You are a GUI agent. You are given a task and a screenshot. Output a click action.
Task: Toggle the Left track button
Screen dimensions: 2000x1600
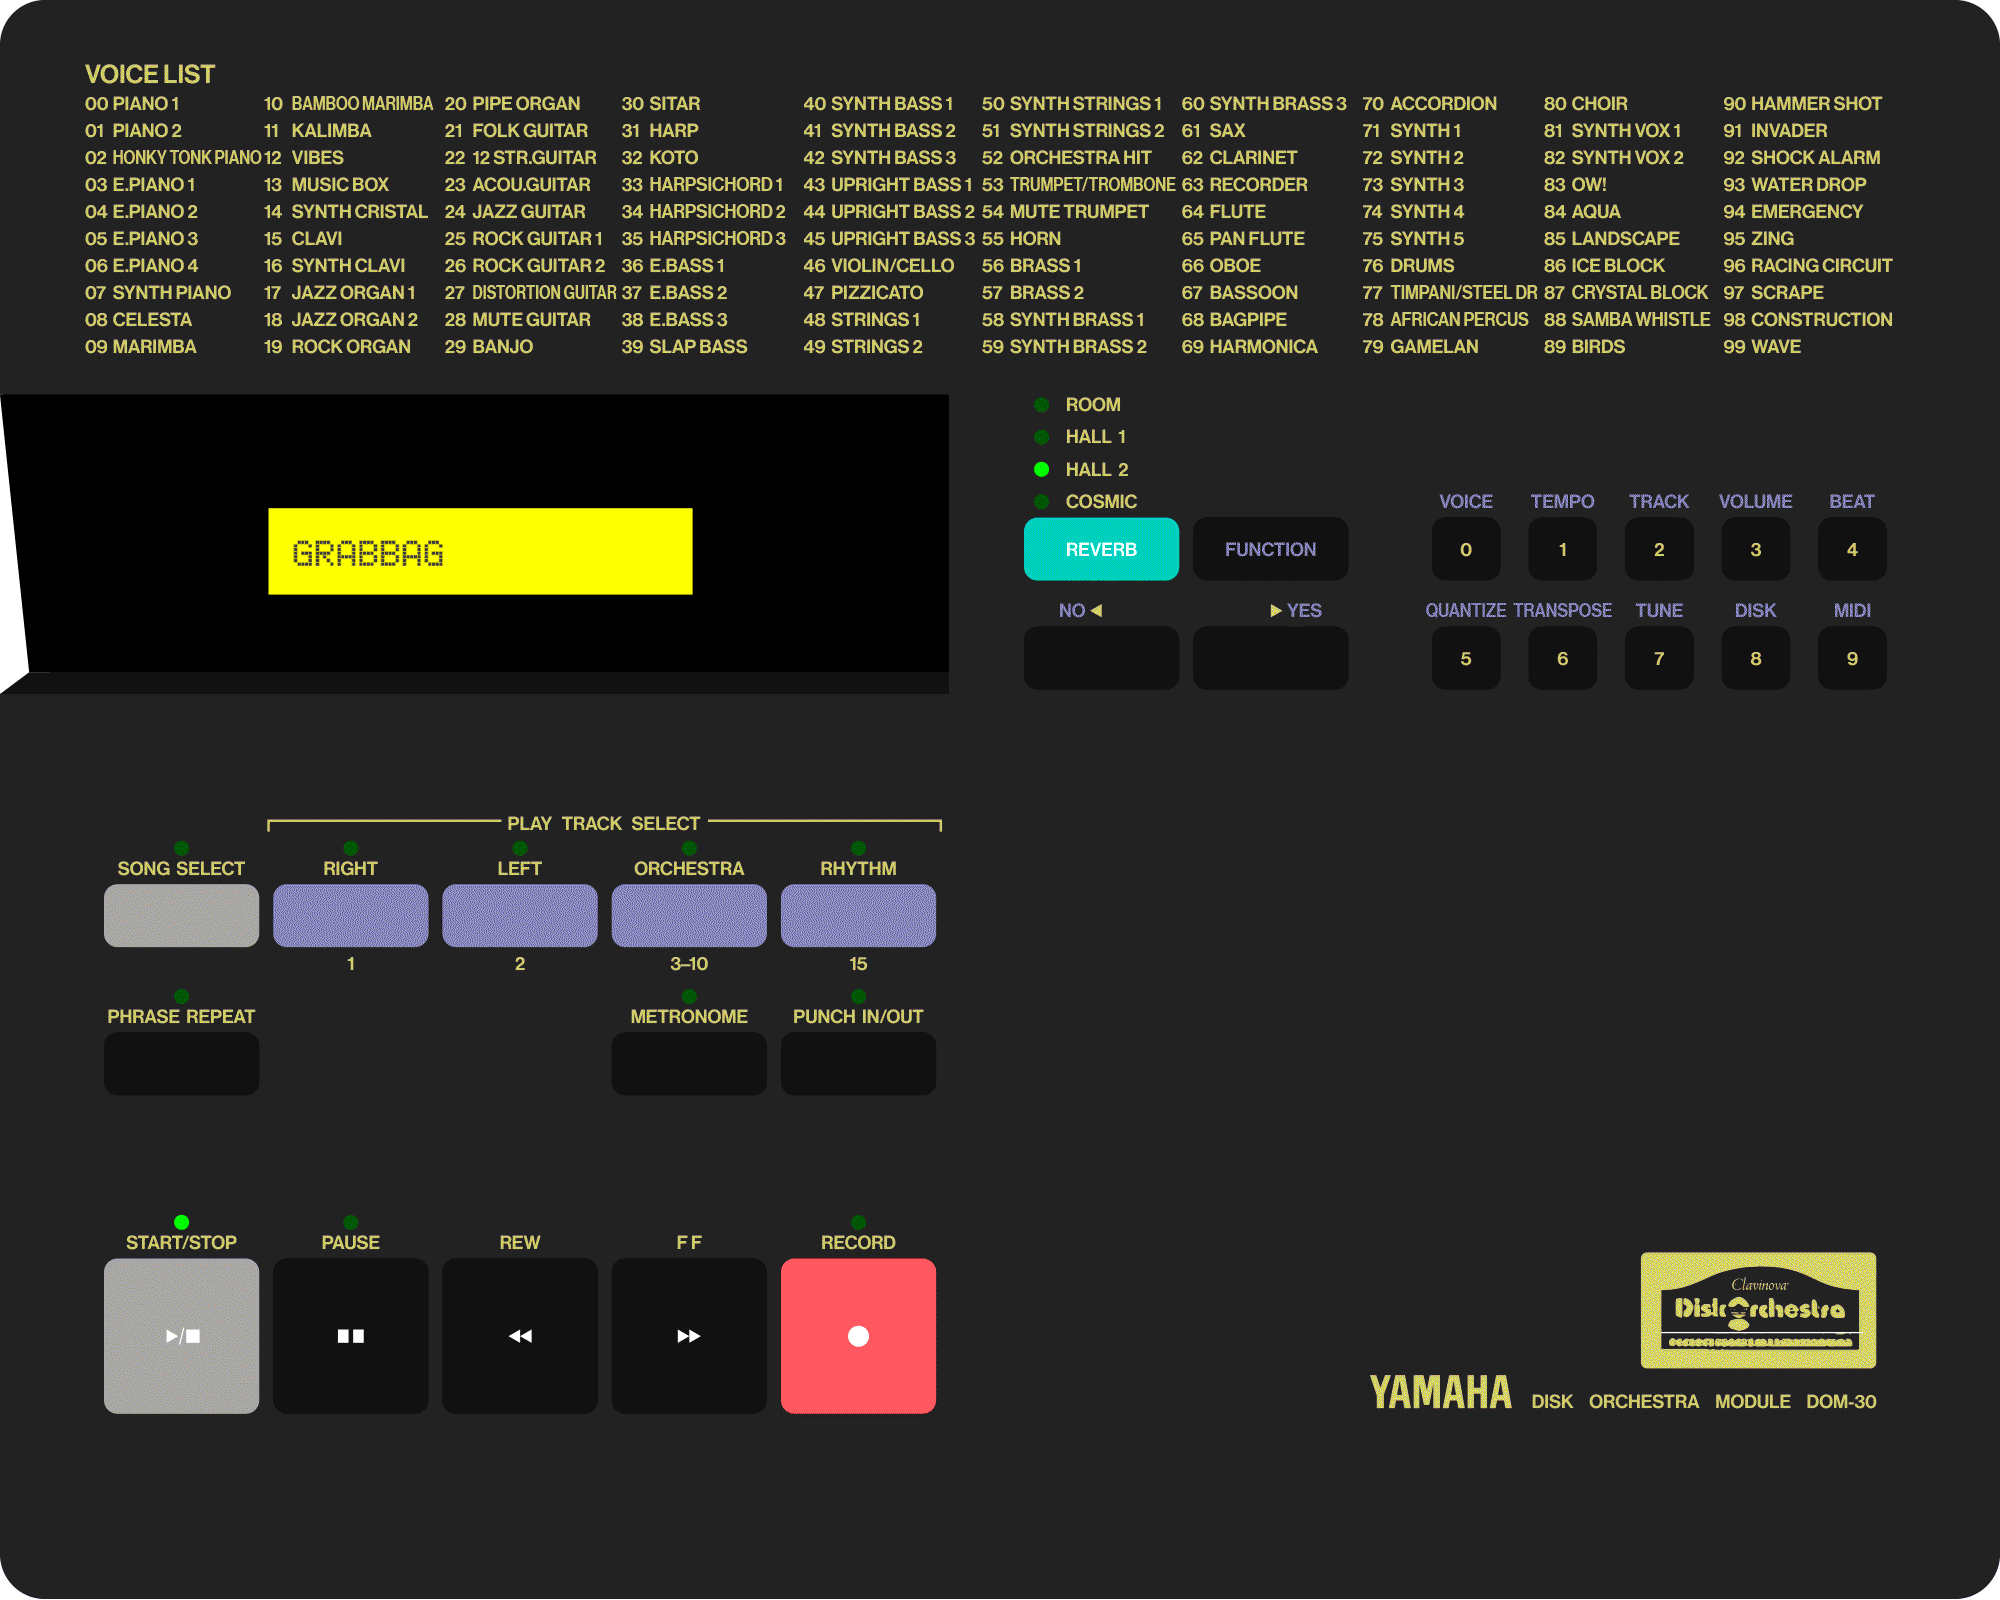pyautogui.click(x=520, y=915)
